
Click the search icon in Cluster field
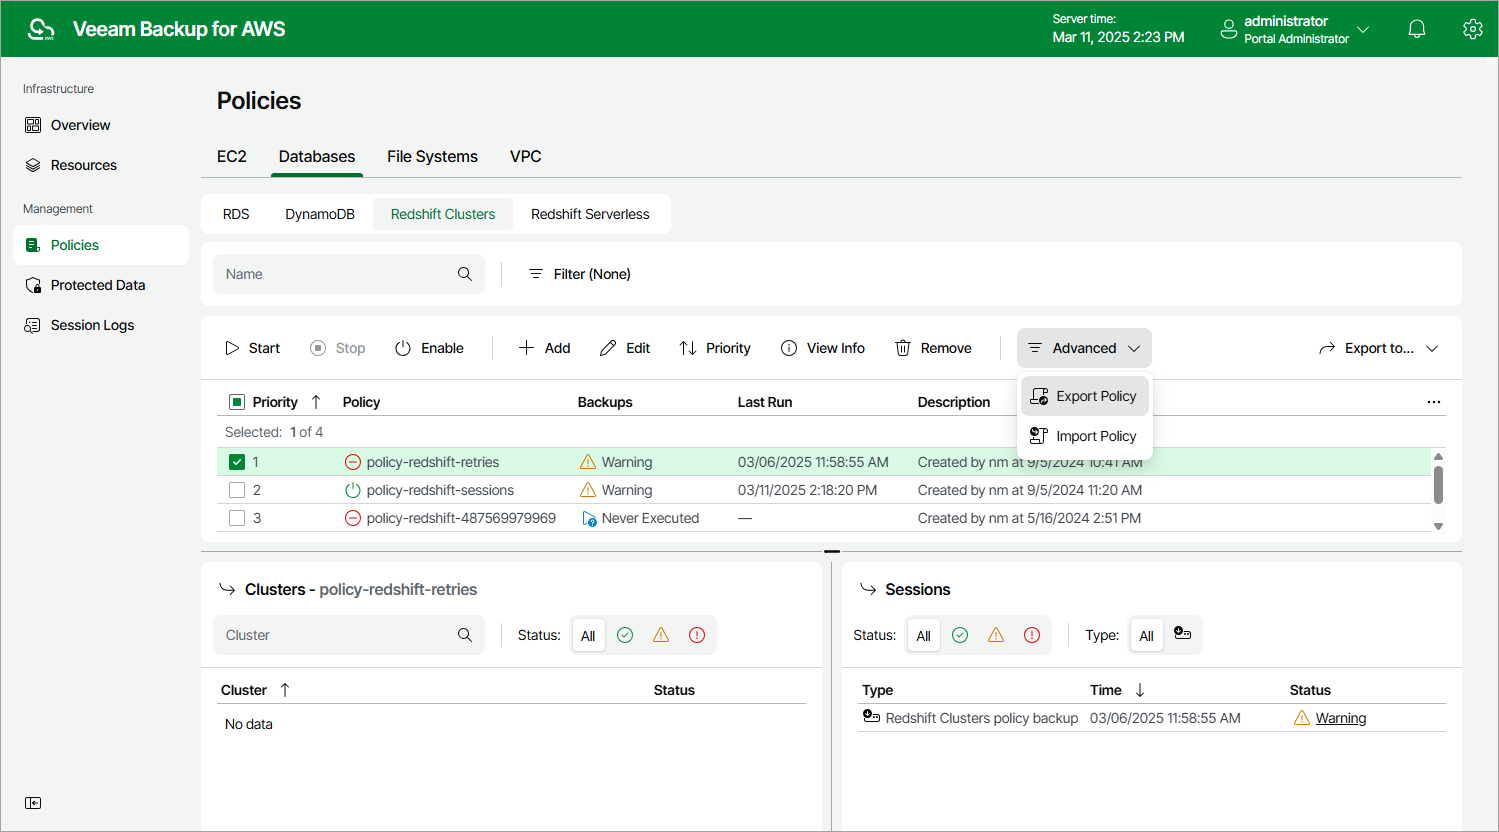click(465, 635)
